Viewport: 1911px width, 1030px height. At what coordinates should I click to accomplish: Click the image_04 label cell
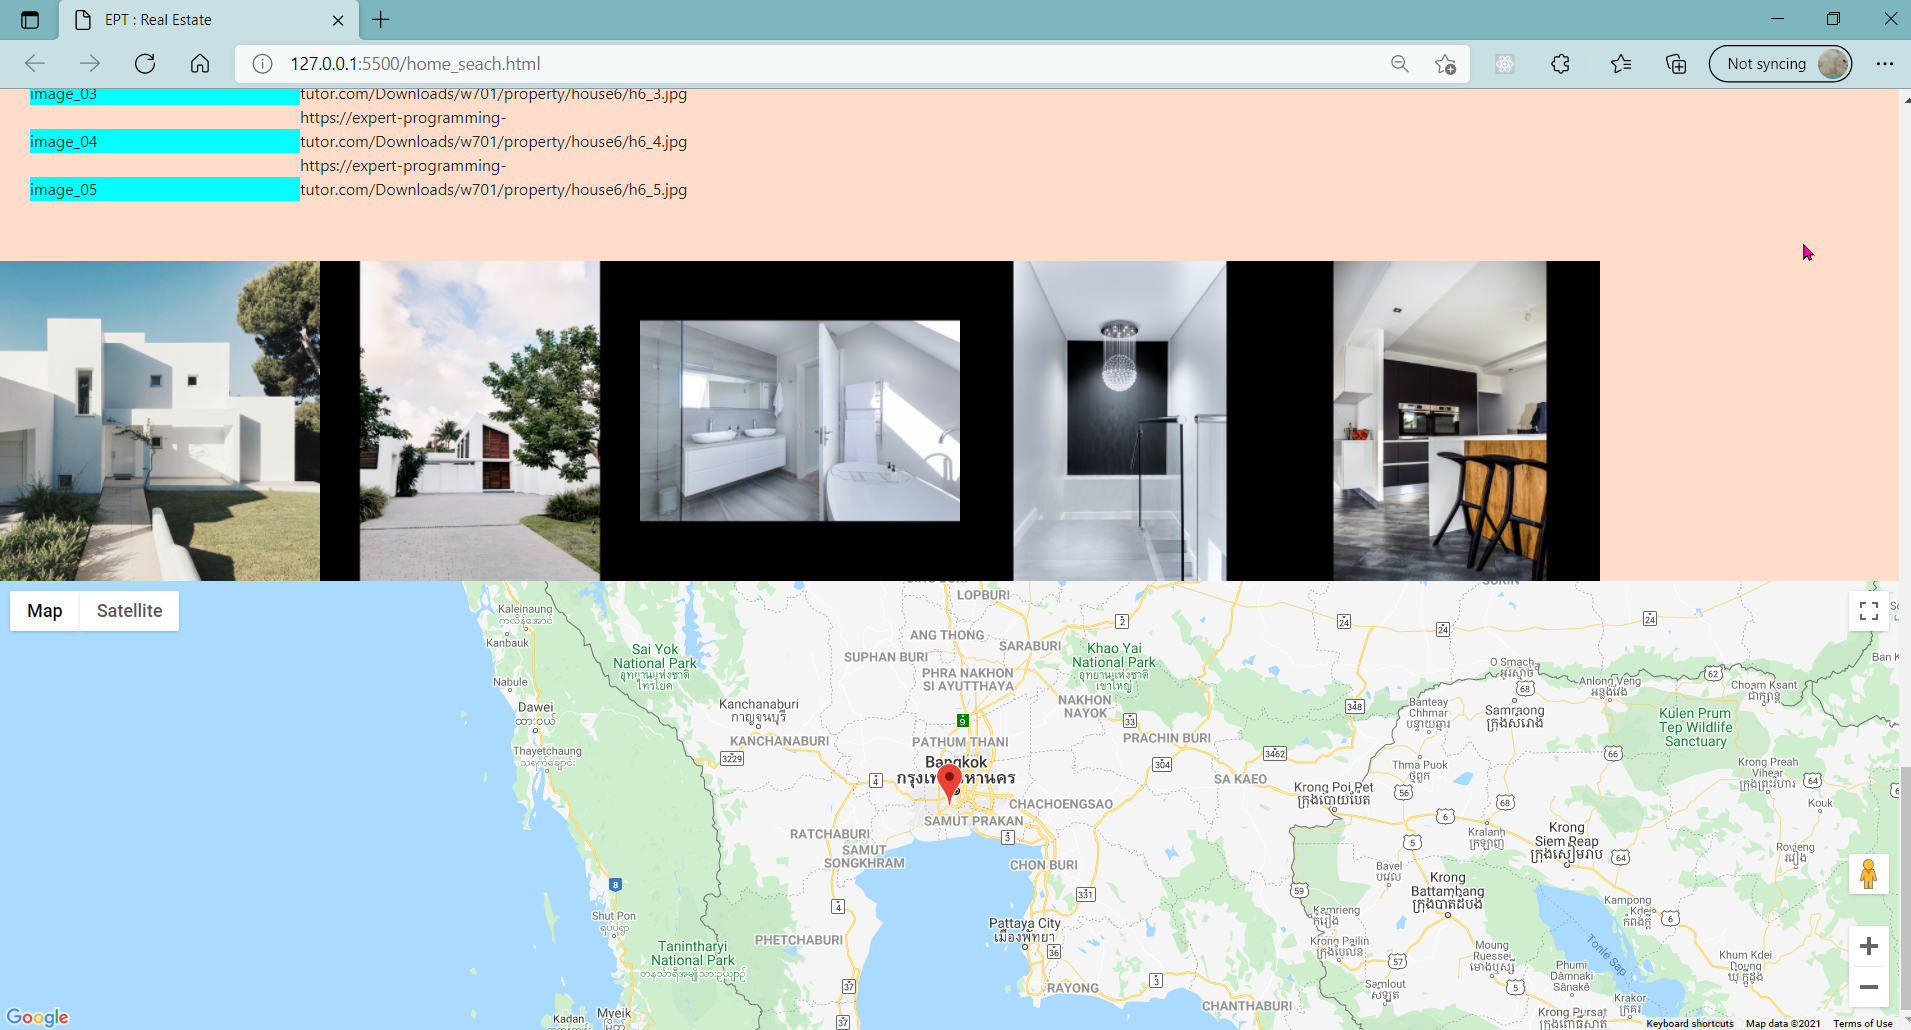click(x=165, y=142)
